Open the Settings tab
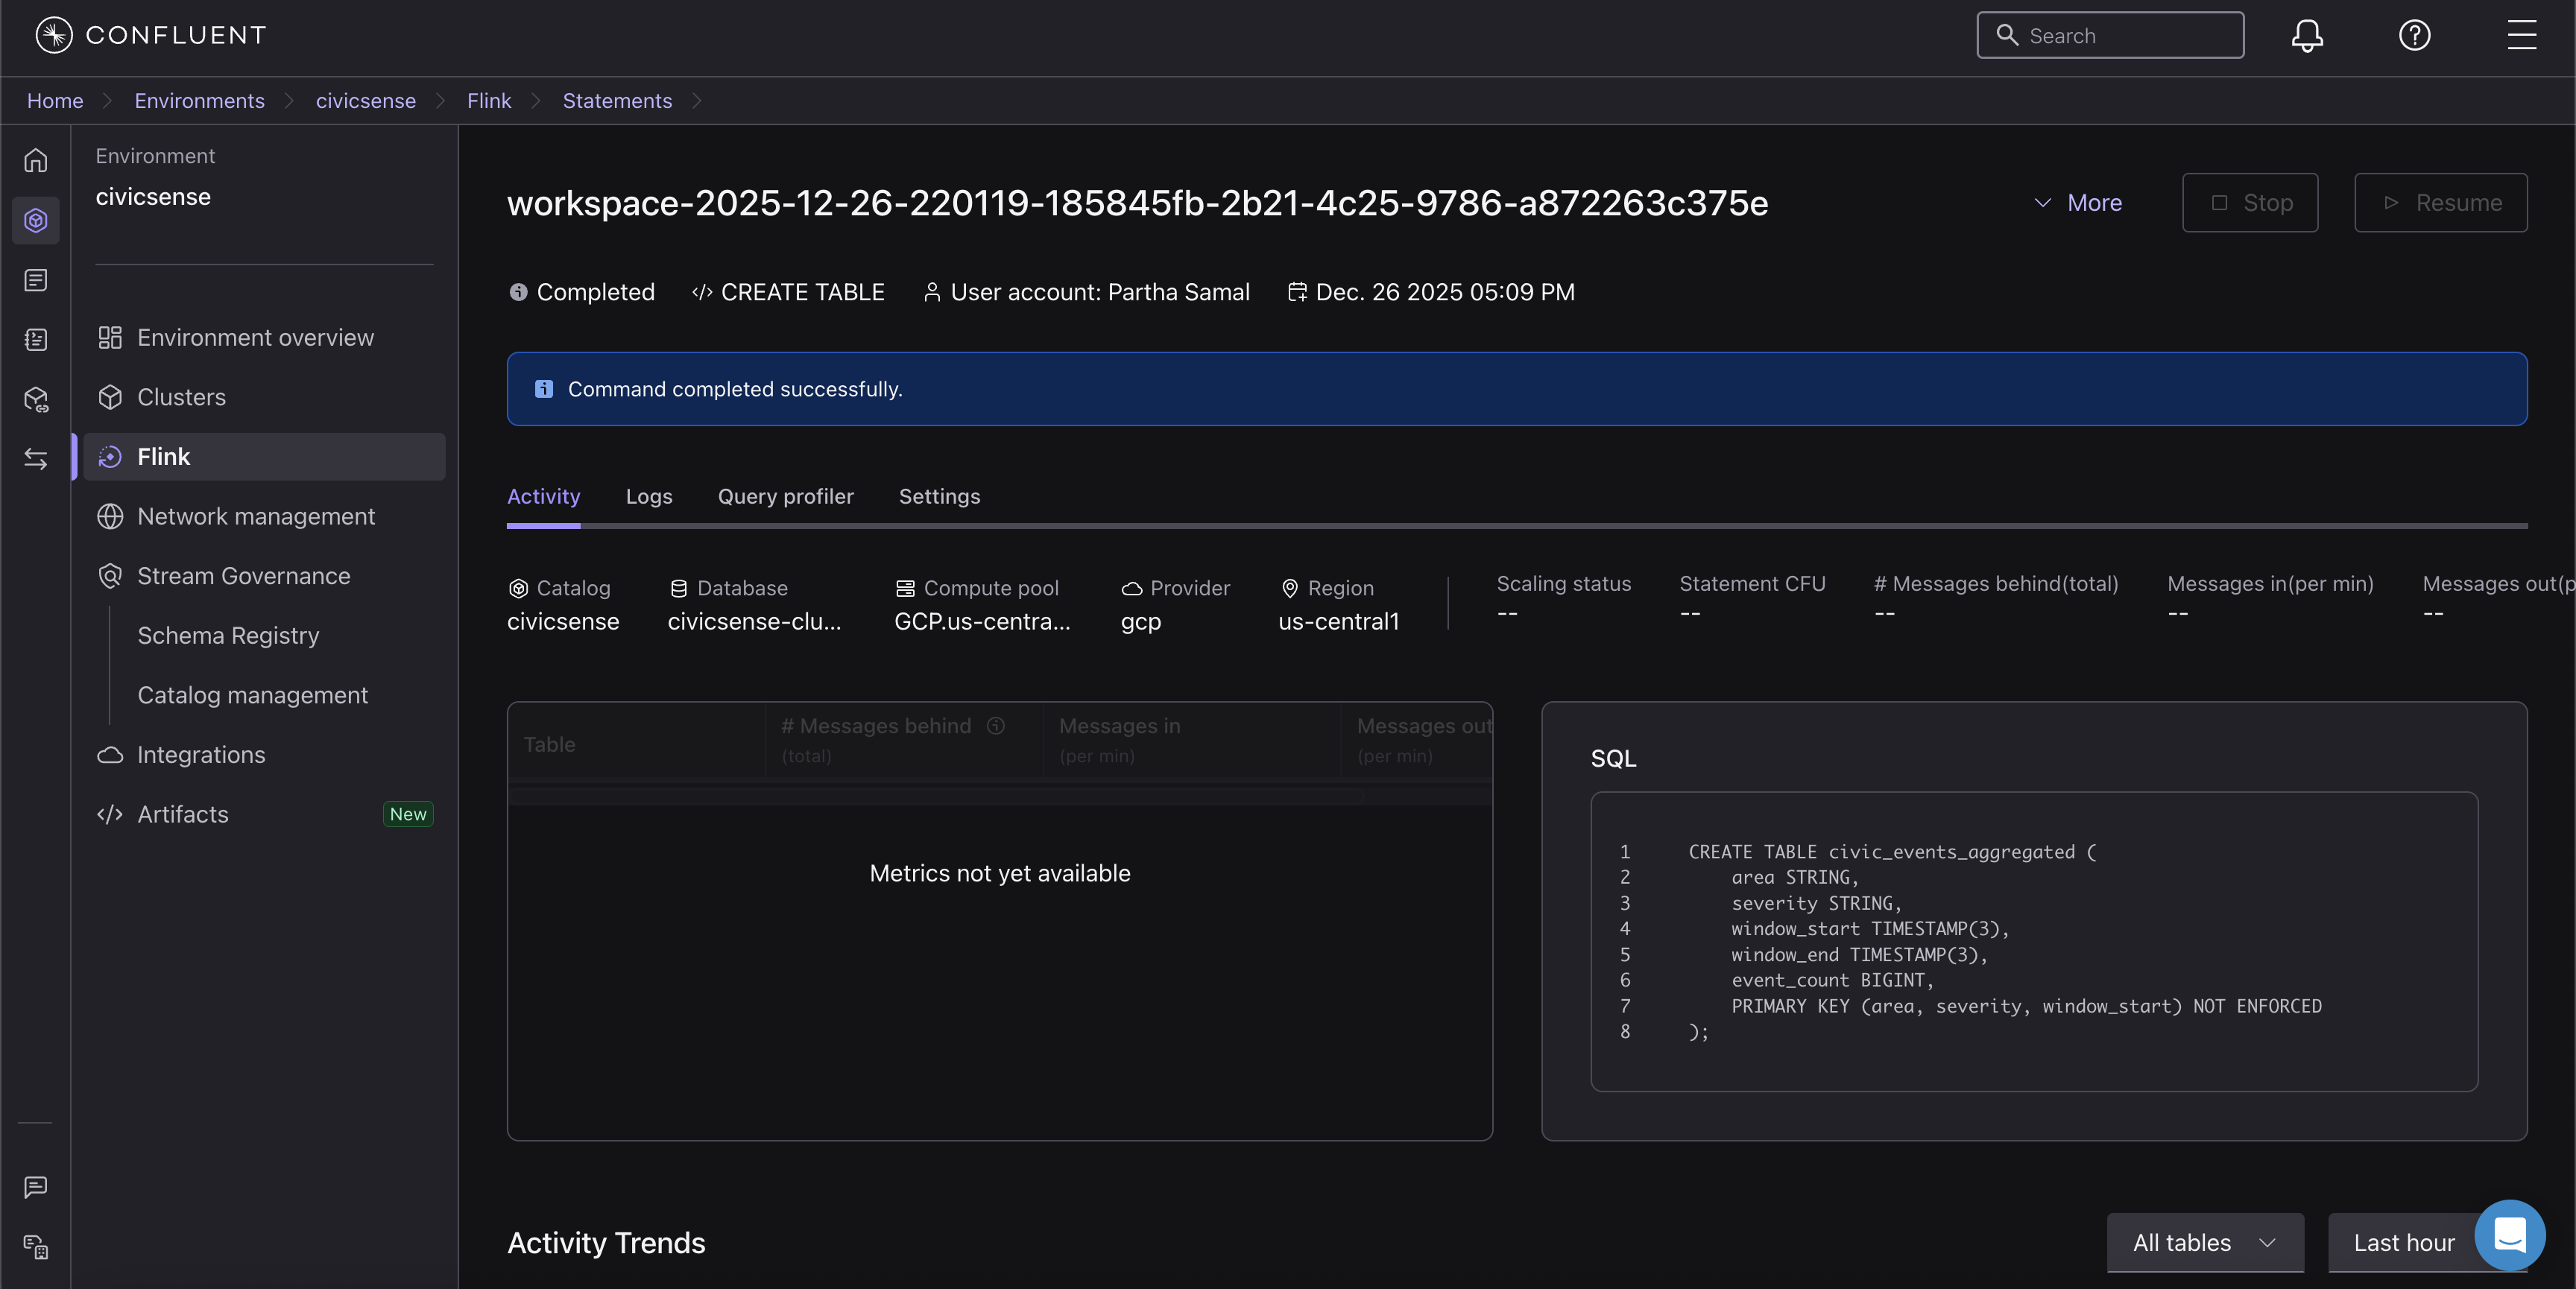This screenshot has height=1289, width=2576. (939, 497)
